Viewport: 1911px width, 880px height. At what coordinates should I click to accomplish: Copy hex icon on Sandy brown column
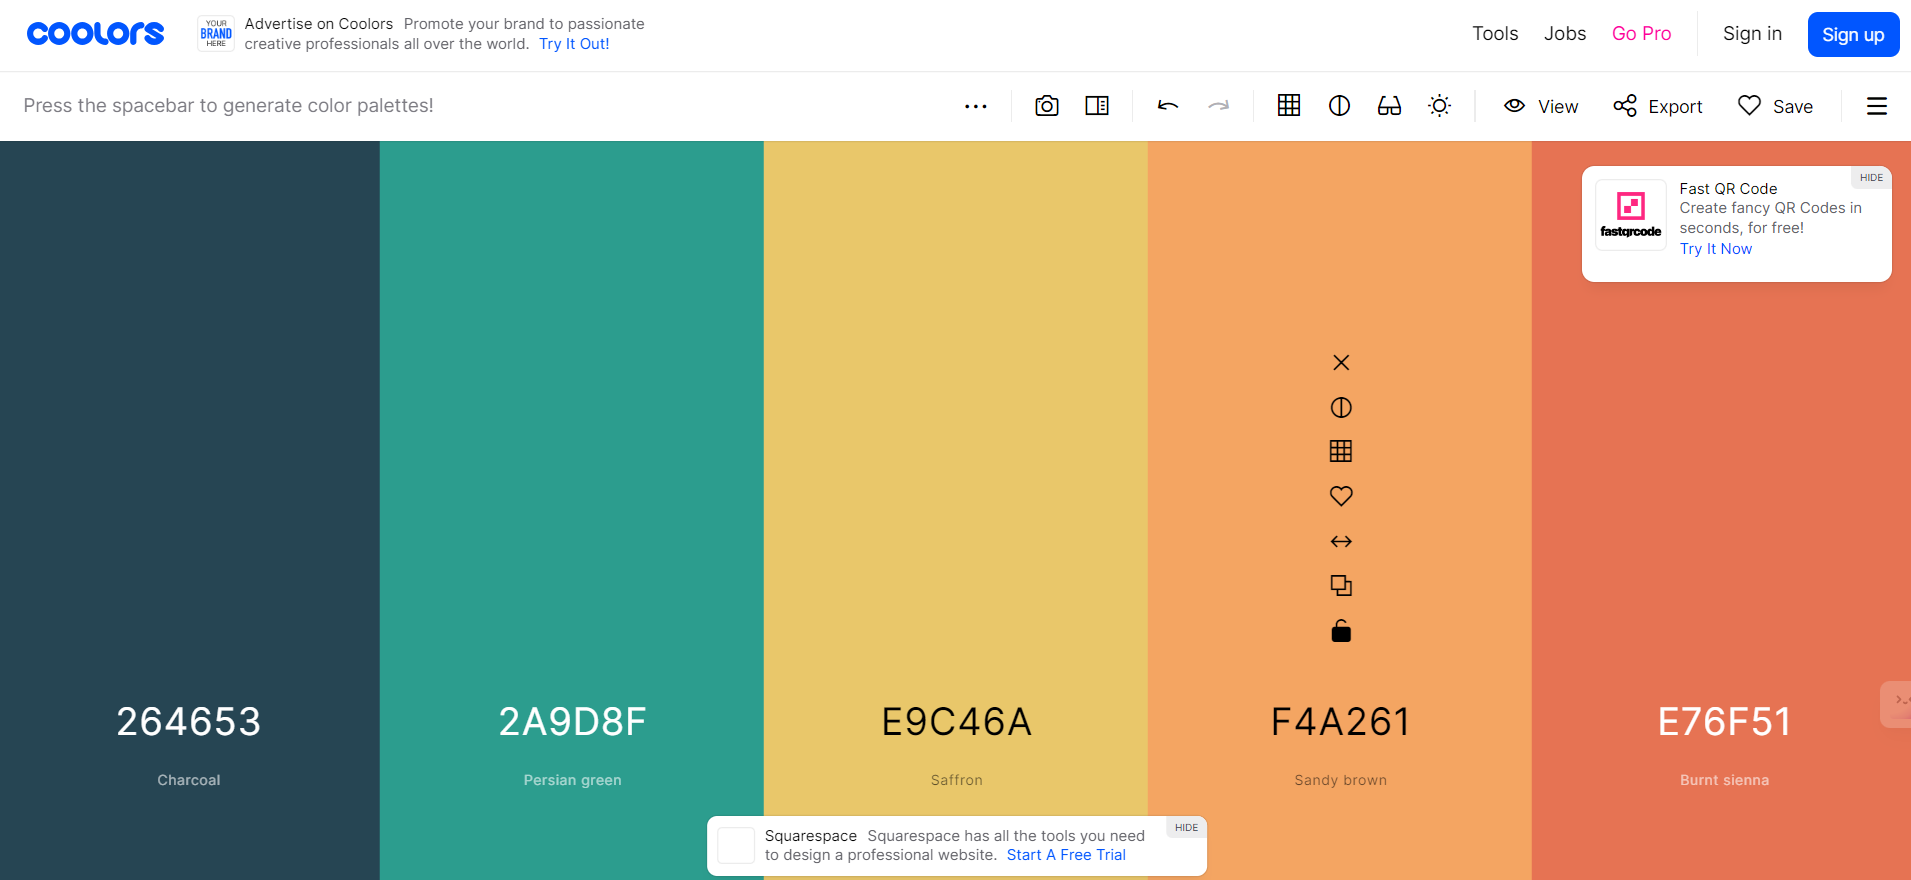point(1341,586)
